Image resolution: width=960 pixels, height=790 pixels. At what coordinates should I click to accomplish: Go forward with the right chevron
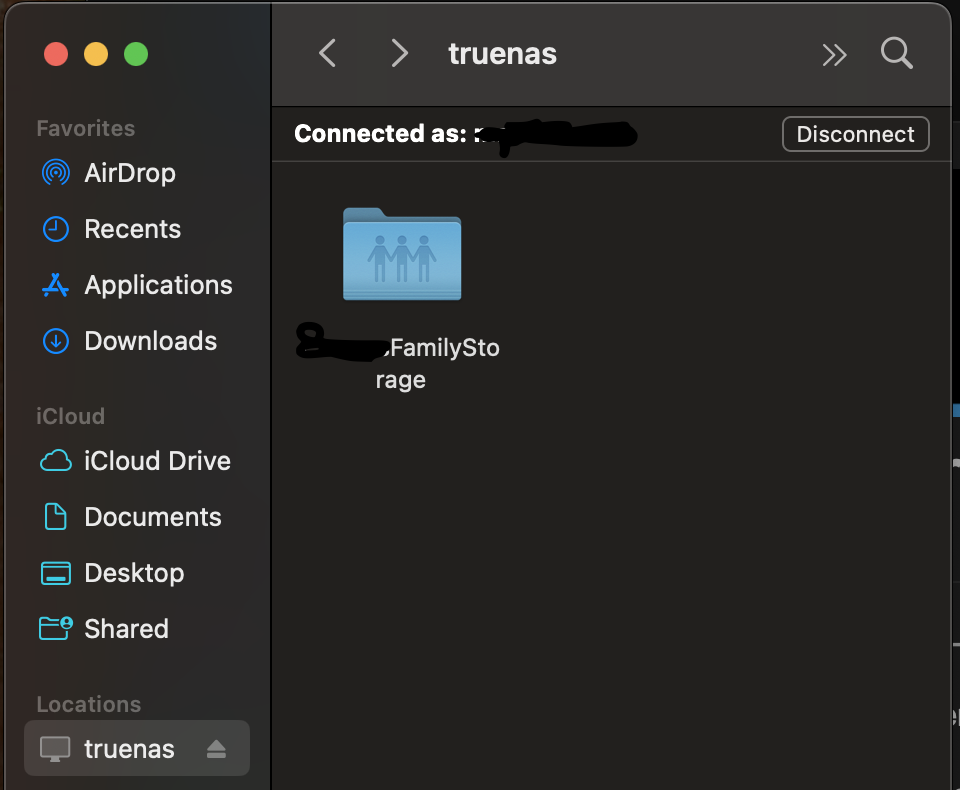399,53
